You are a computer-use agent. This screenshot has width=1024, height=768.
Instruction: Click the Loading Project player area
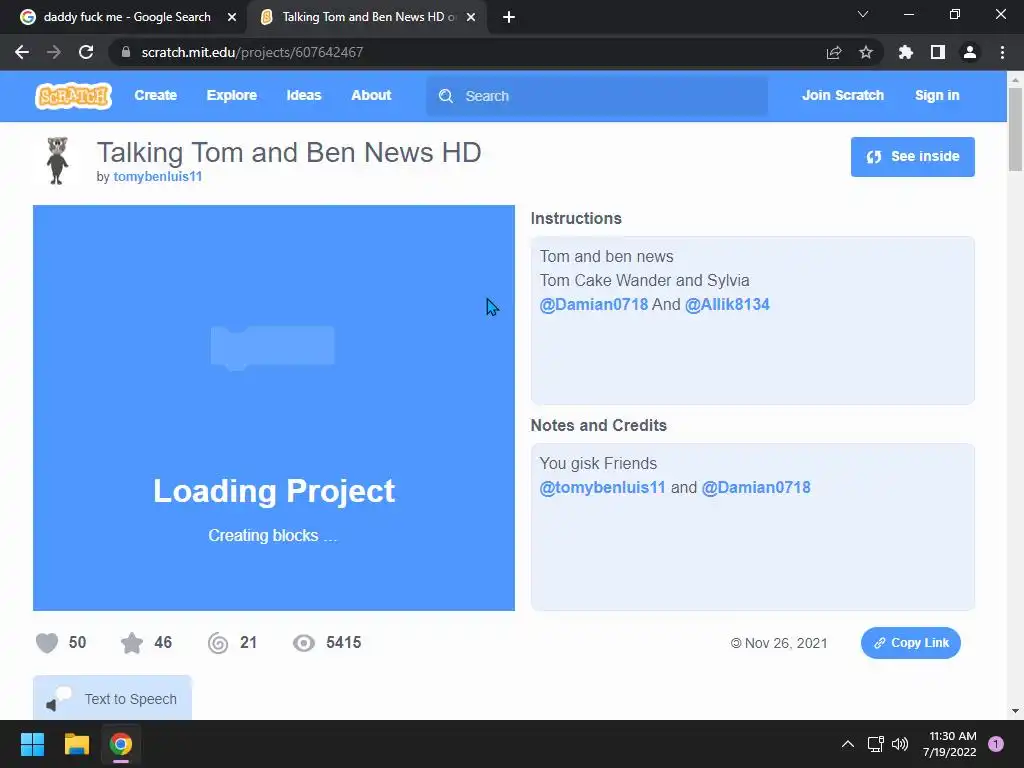click(x=274, y=408)
